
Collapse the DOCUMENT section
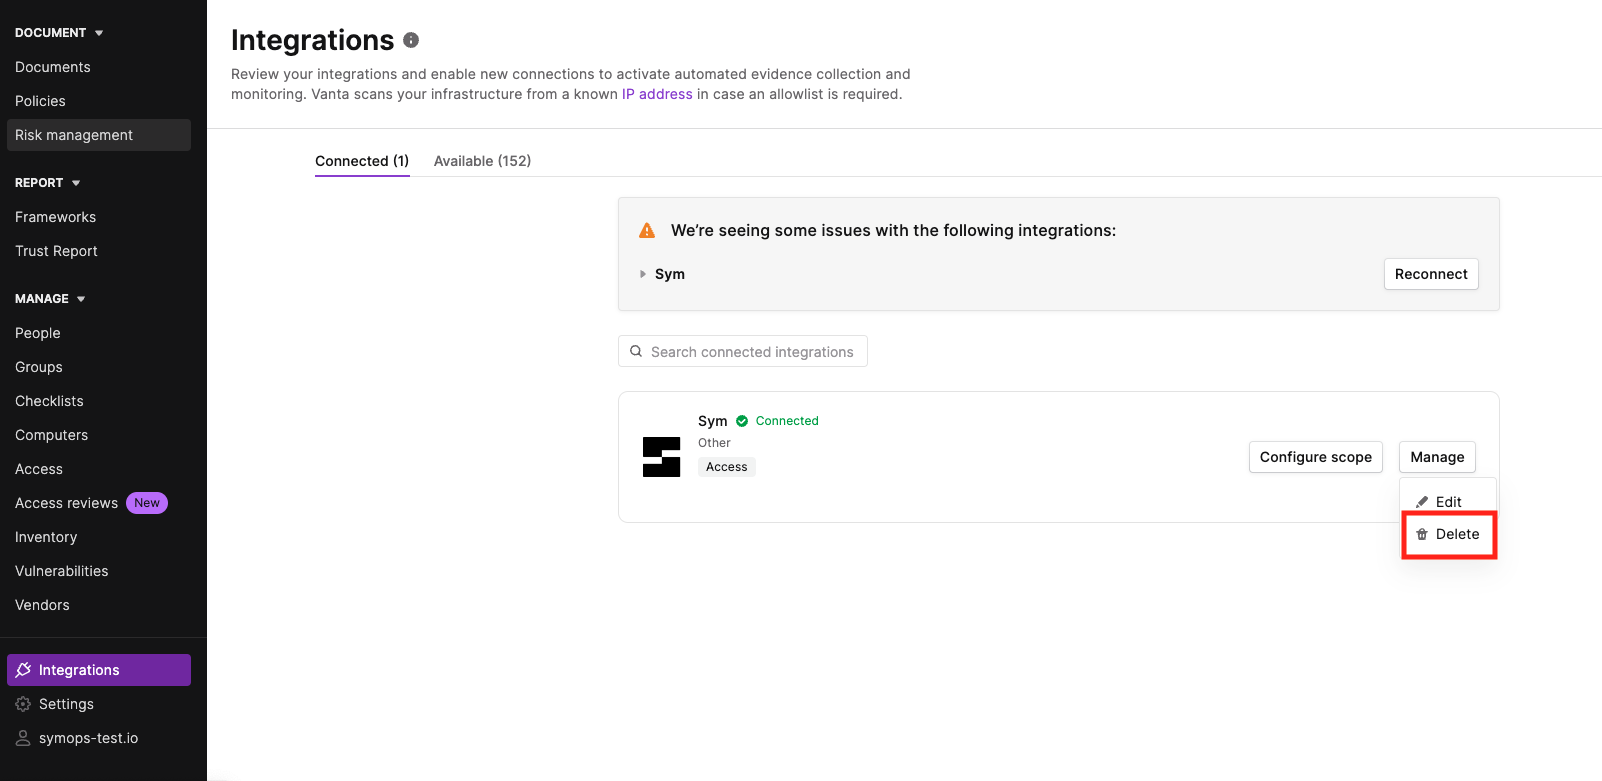(59, 33)
